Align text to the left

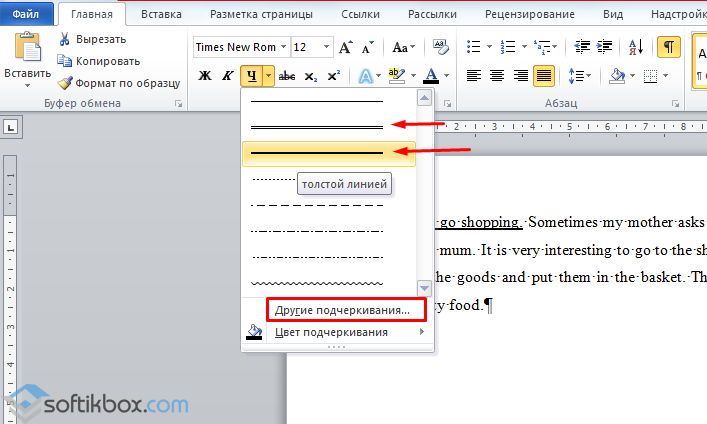click(473, 76)
